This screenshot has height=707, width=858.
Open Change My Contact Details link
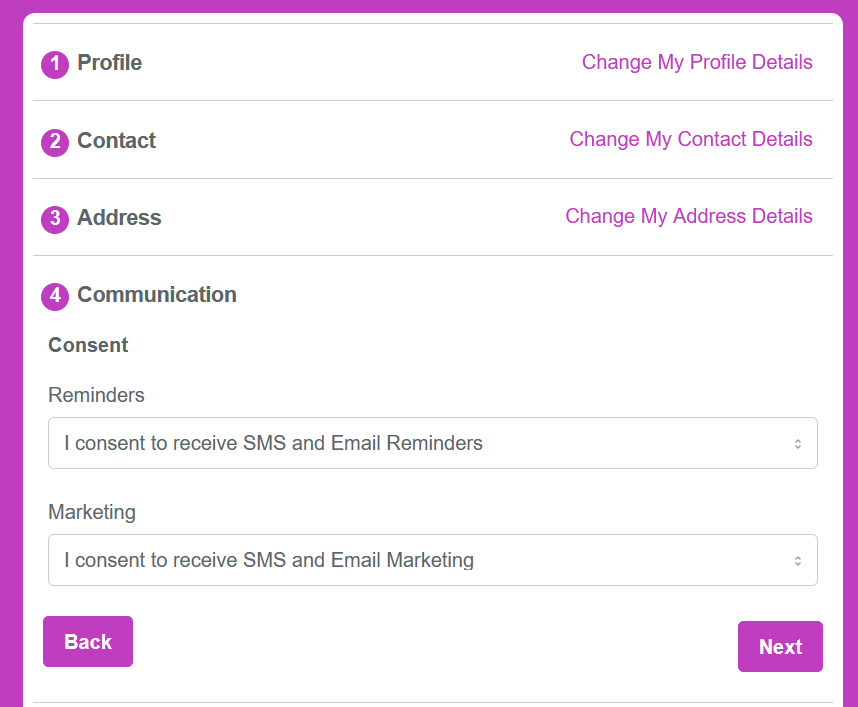tap(691, 140)
